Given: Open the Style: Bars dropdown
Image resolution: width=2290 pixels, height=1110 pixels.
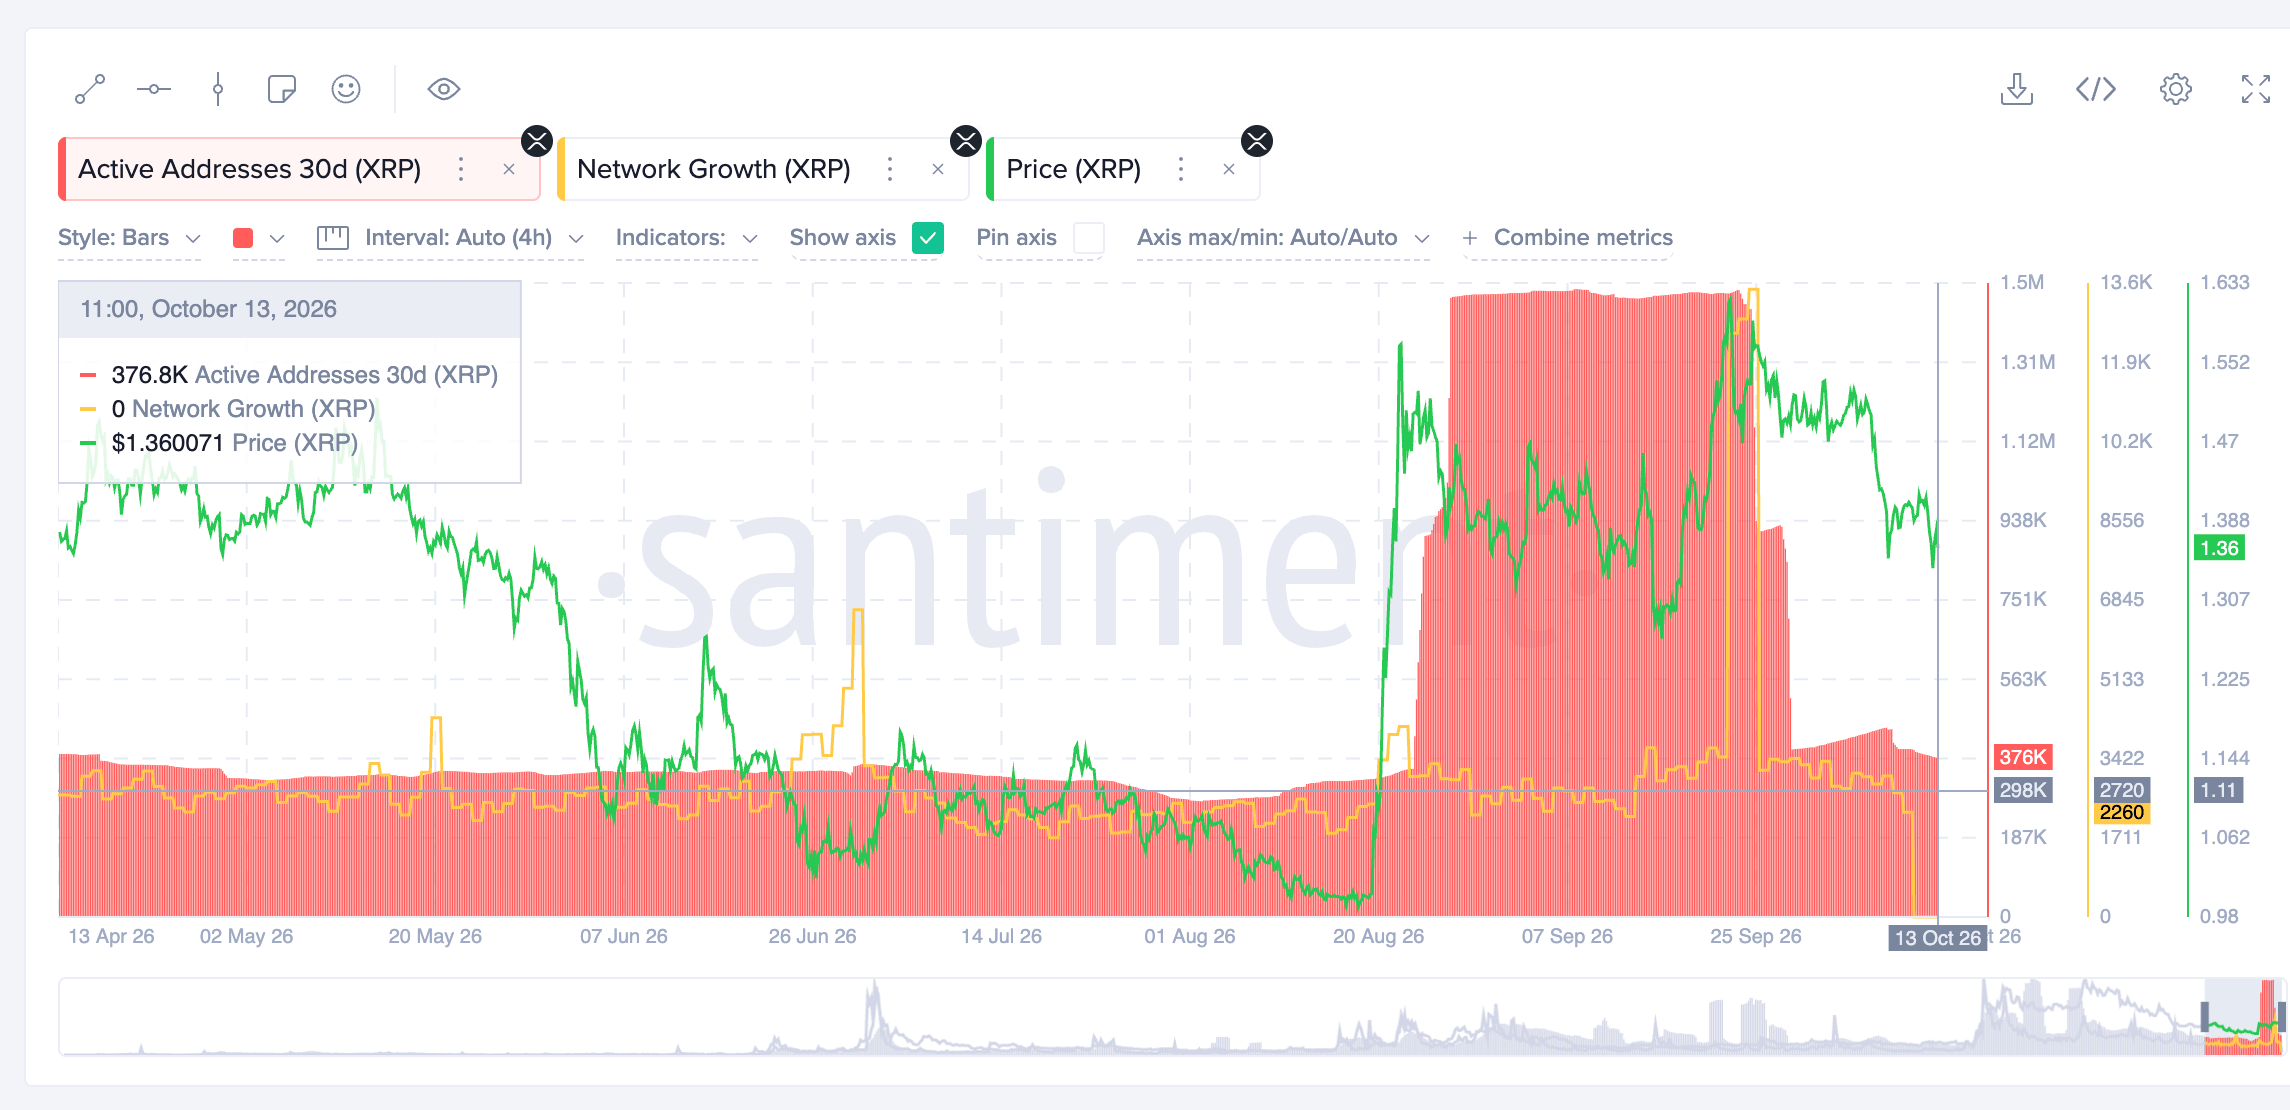Looking at the screenshot, I should tap(130, 238).
